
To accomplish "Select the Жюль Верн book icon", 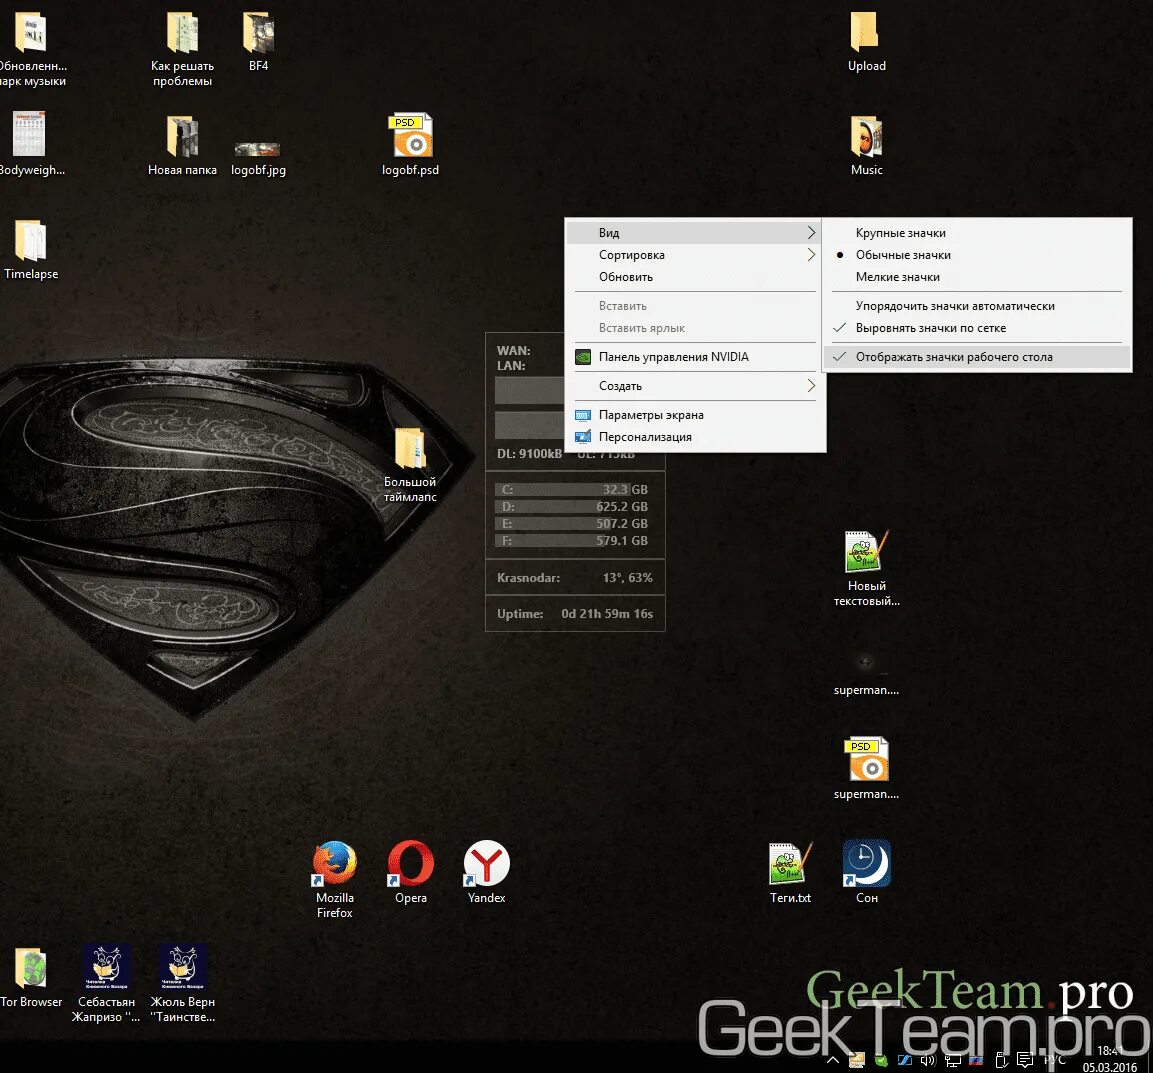I will click(x=182, y=984).
